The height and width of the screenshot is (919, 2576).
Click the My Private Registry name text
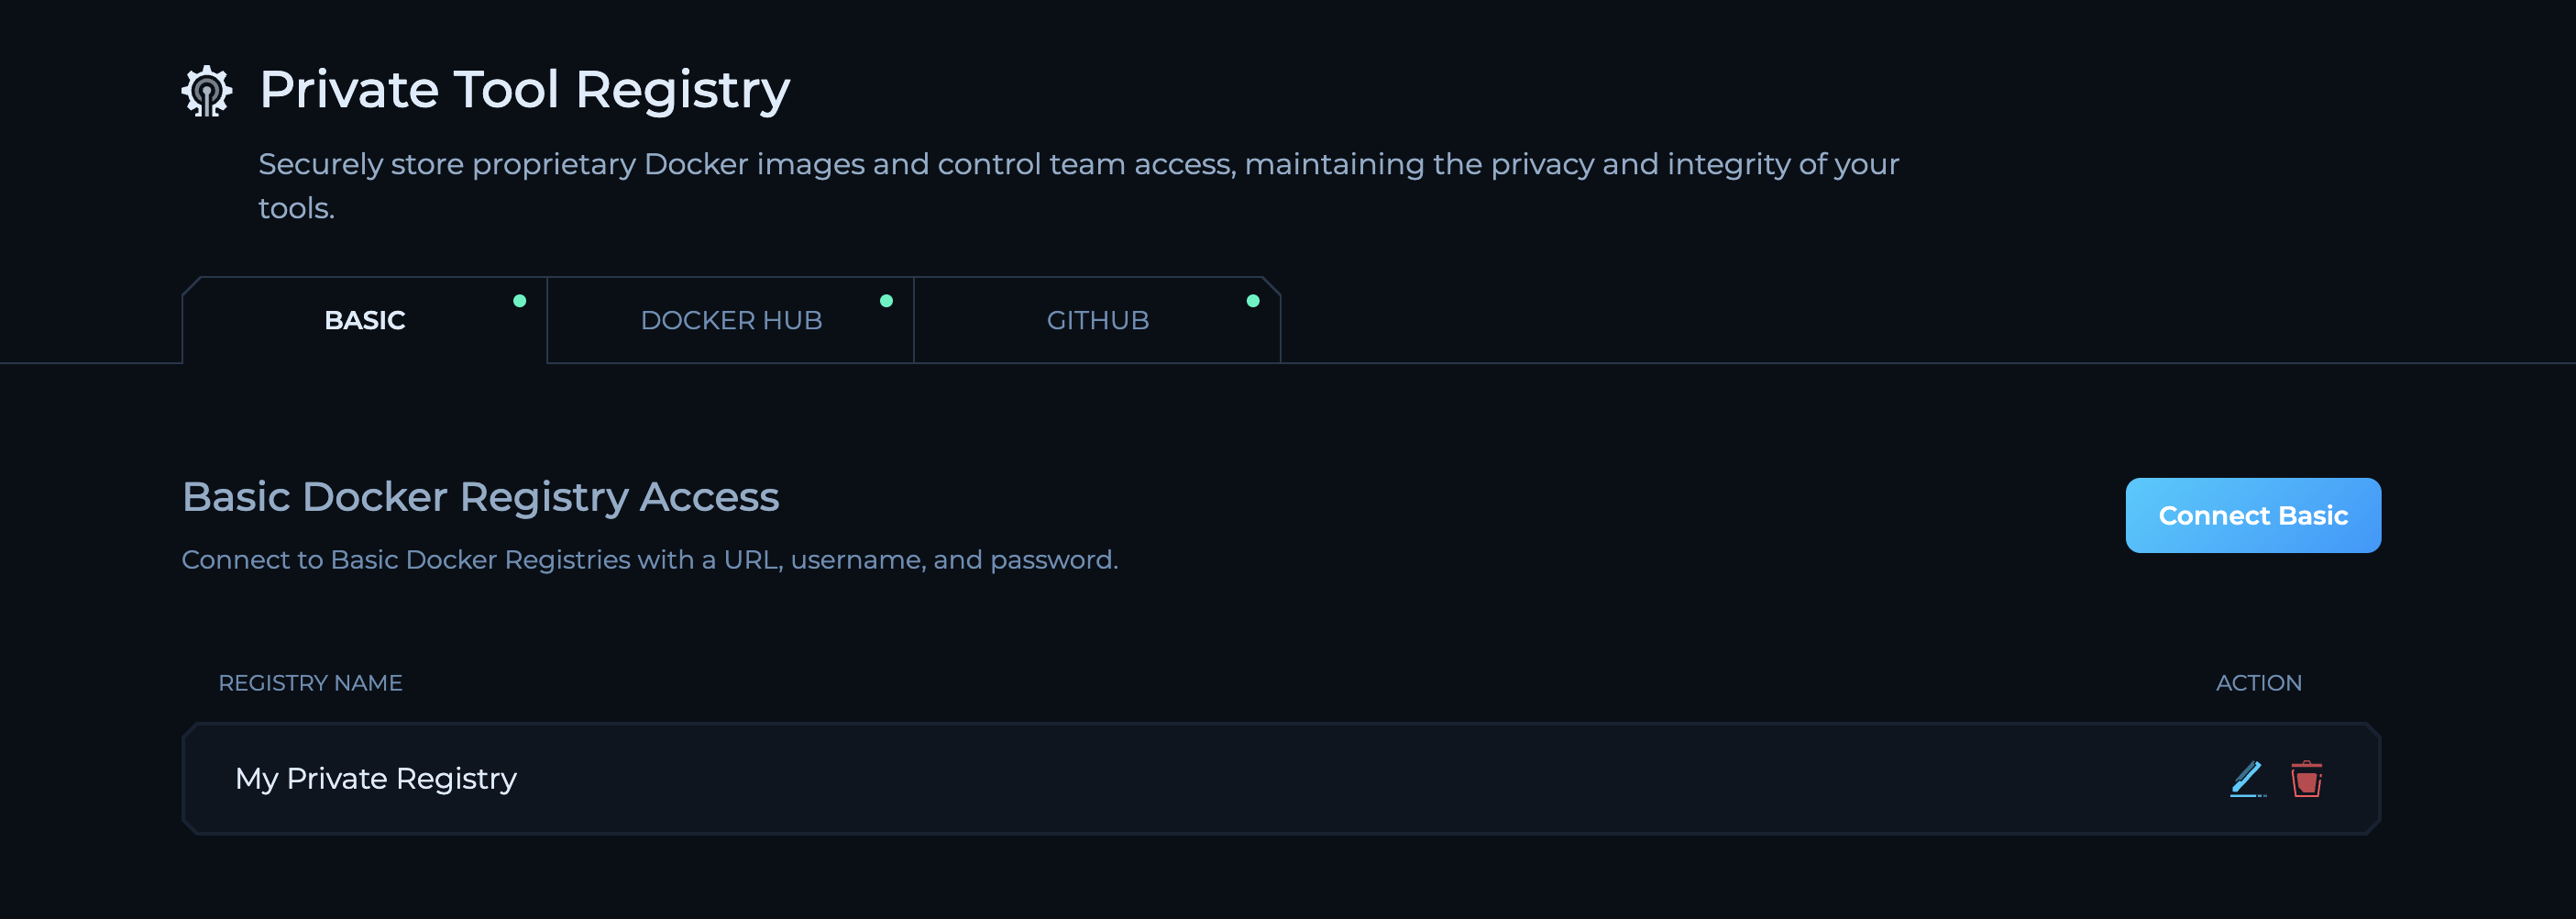click(x=376, y=778)
